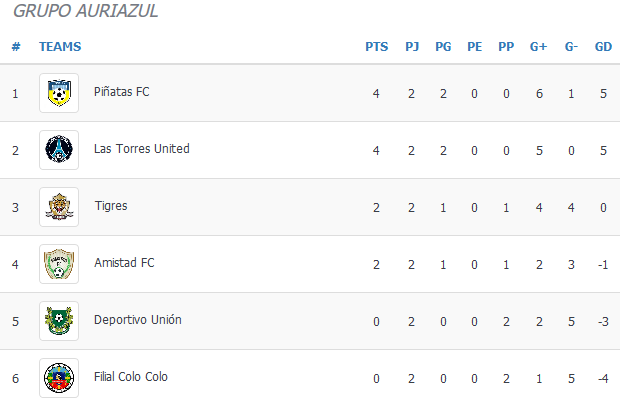Select the Amistad FC shield logo
Screen dimensions: 620x408
pyautogui.click(x=59, y=264)
